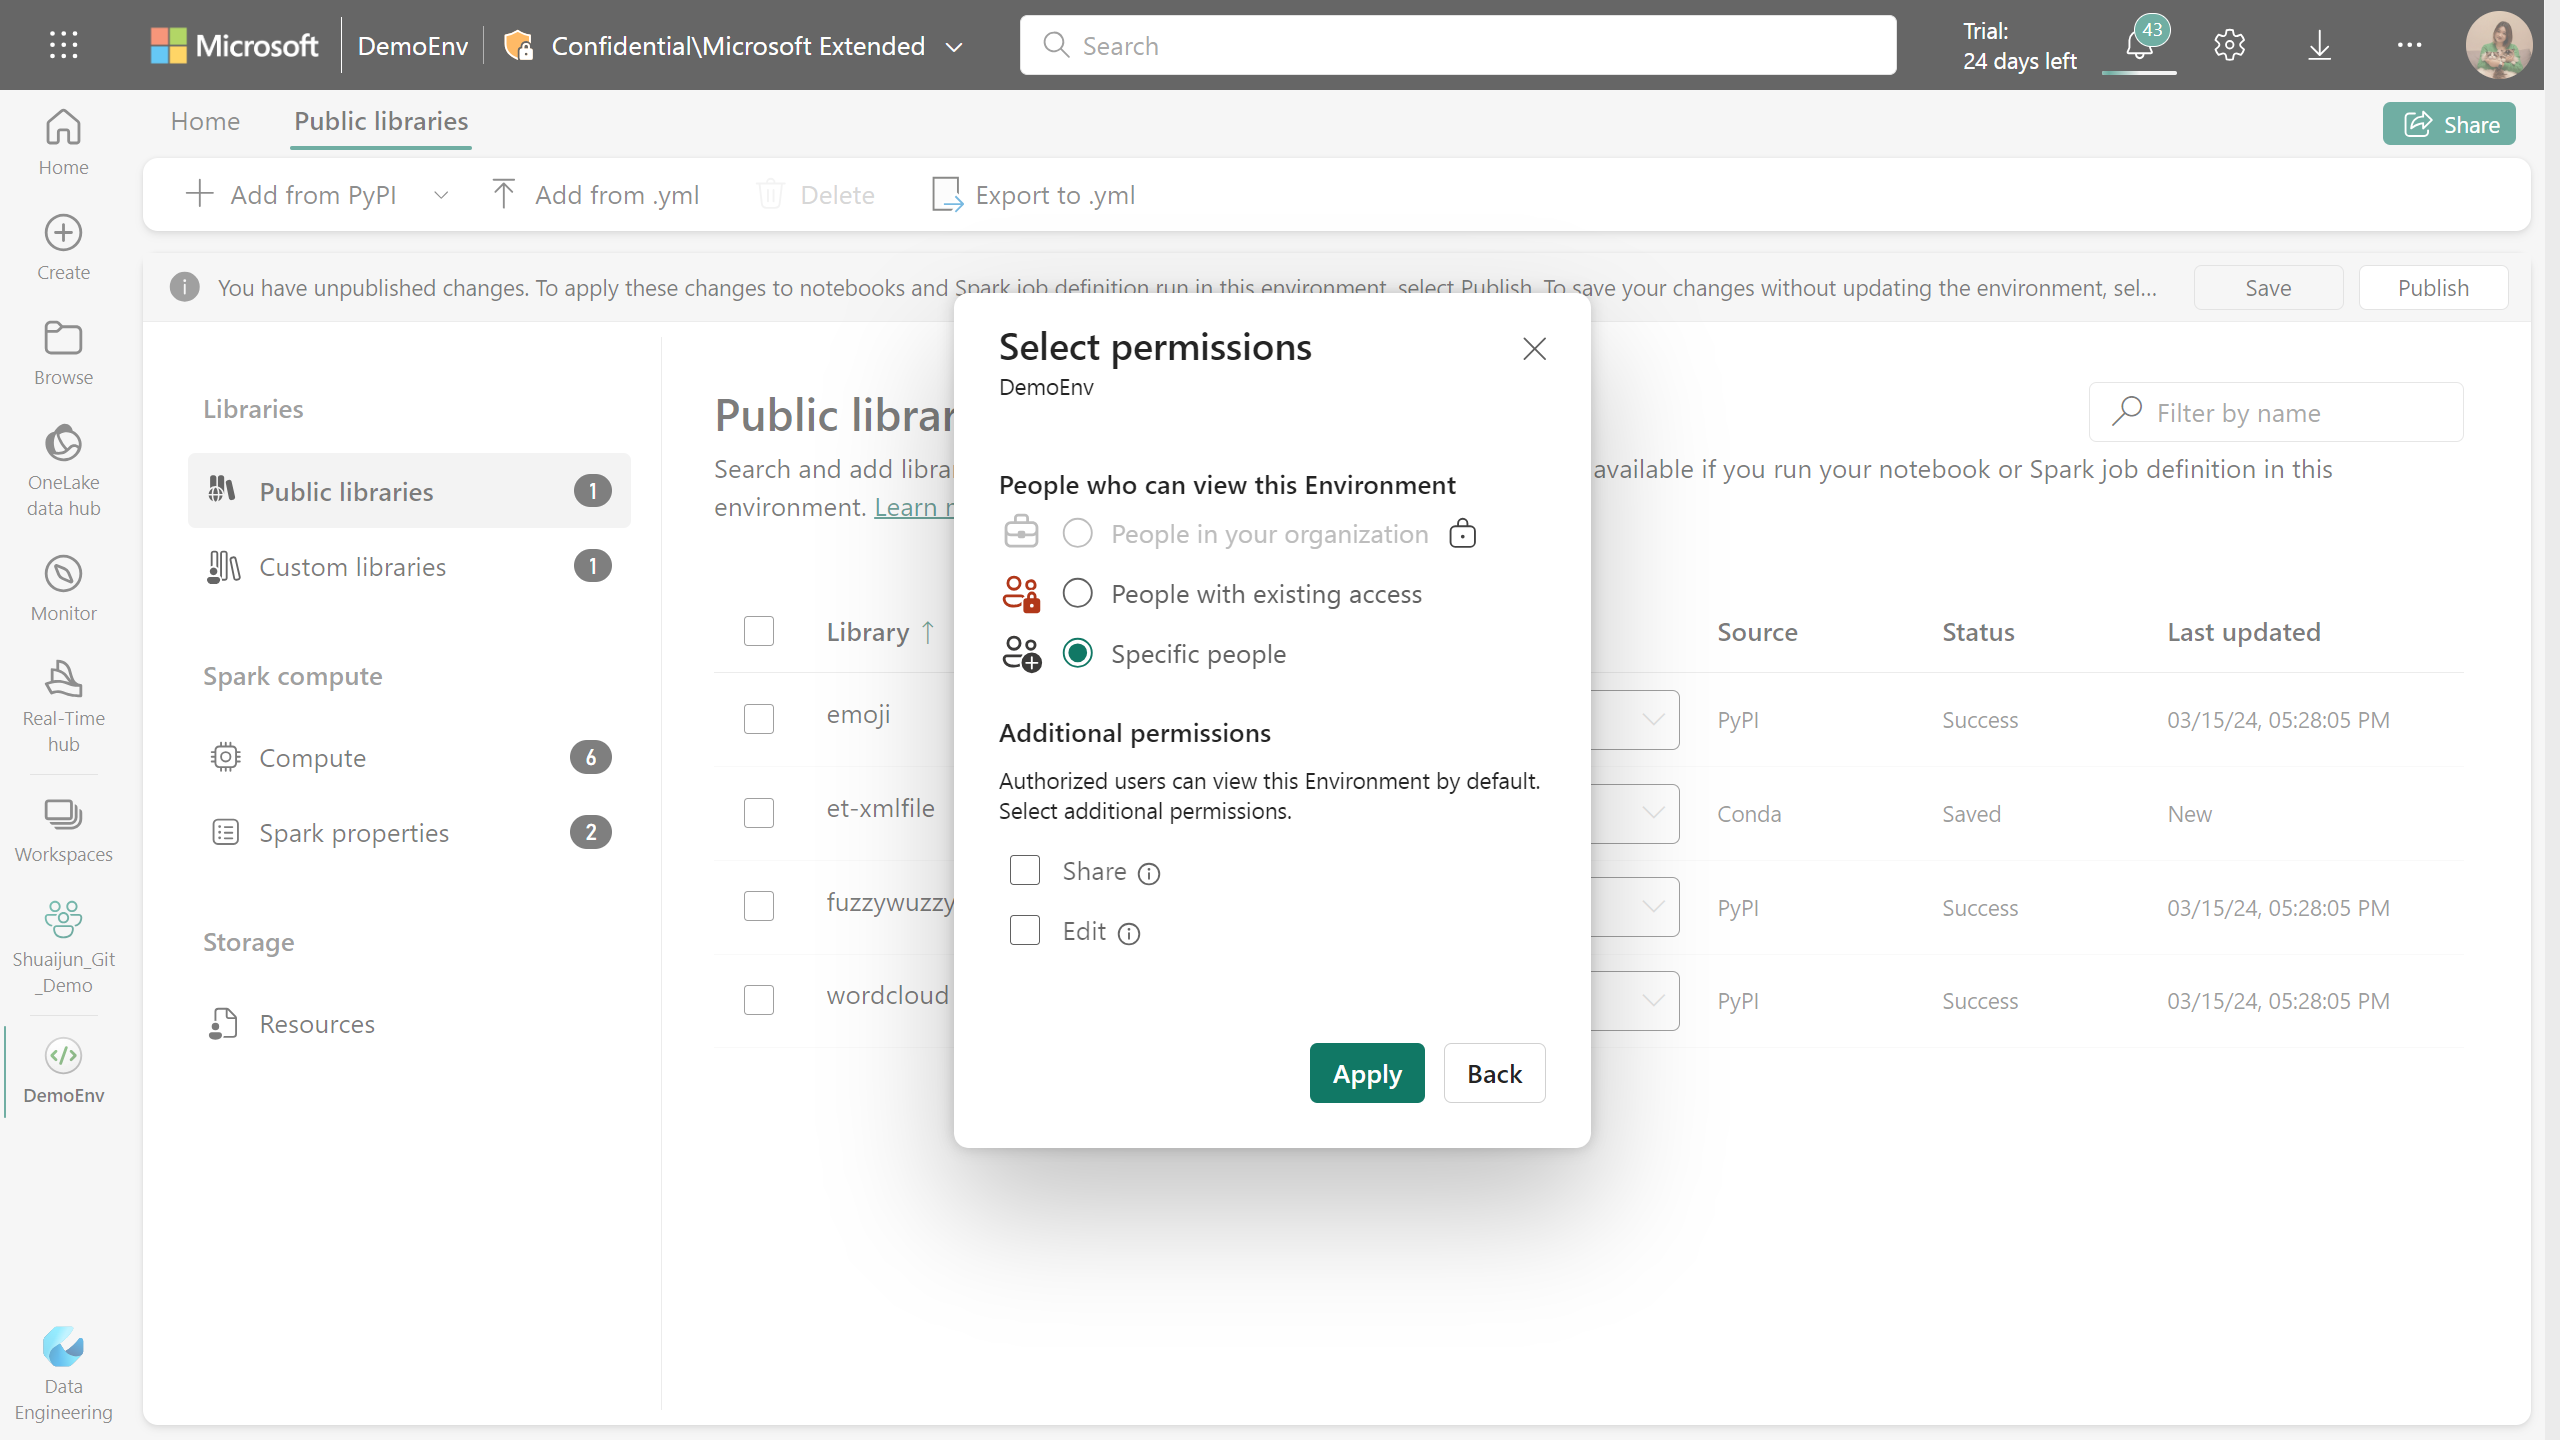
Task: Enable the Share additional permission checkbox
Action: click(1023, 869)
